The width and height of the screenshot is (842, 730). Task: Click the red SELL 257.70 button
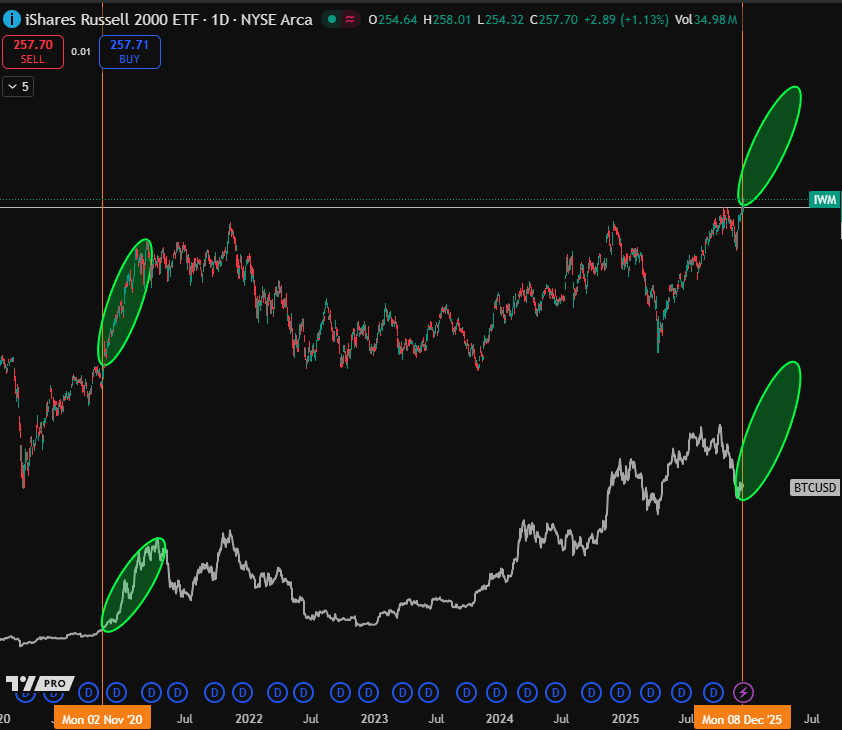pos(33,52)
